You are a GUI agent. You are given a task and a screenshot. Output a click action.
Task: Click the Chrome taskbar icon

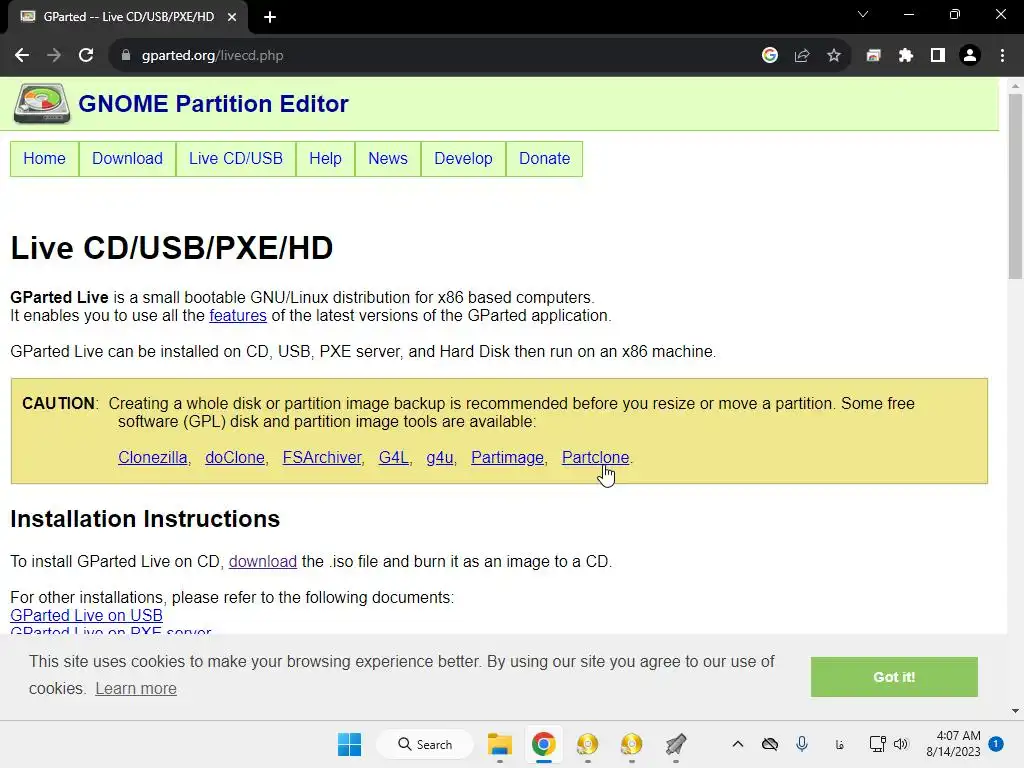[543, 744]
